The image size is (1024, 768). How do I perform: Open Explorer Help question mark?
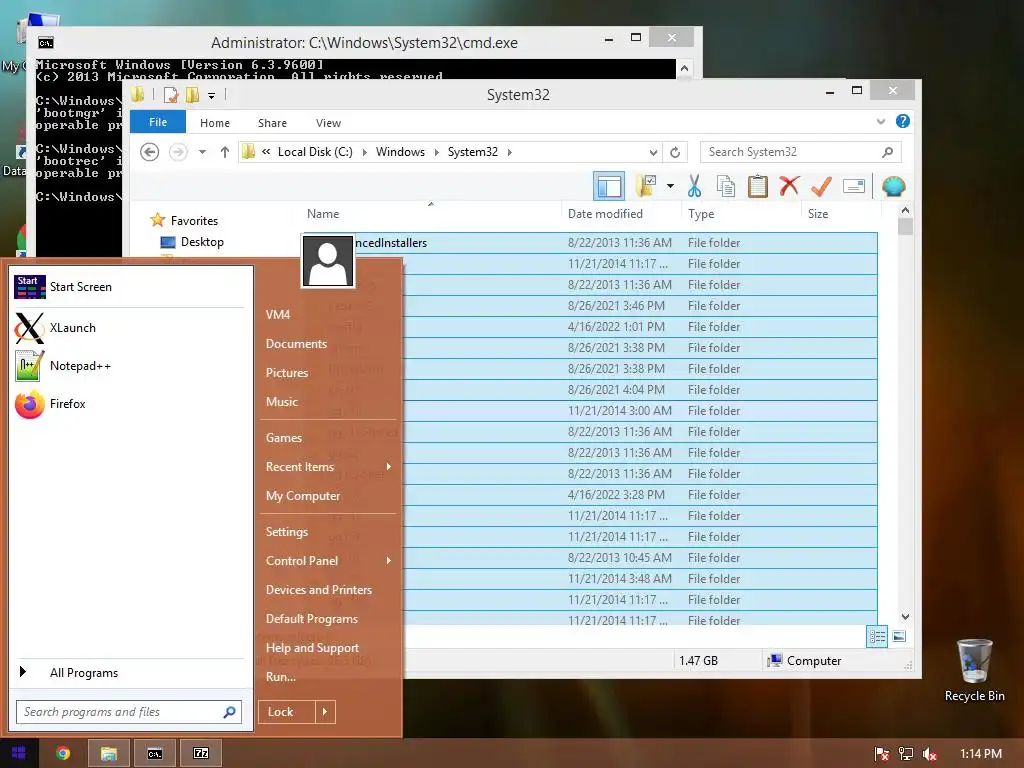903,121
